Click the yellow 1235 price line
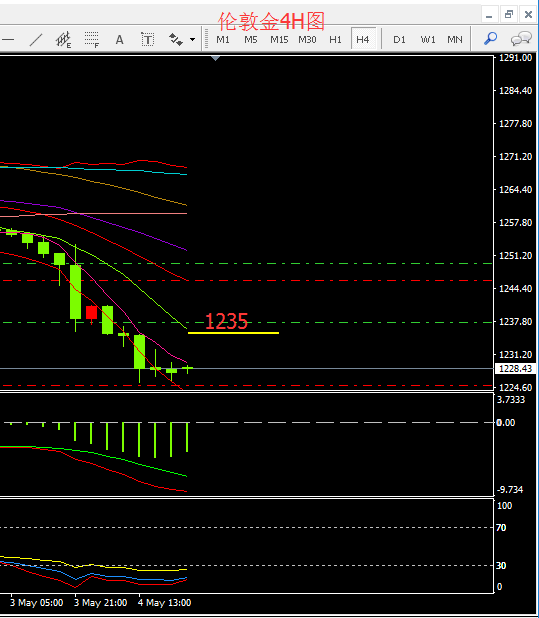This screenshot has height=618, width=539. click(x=233, y=333)
